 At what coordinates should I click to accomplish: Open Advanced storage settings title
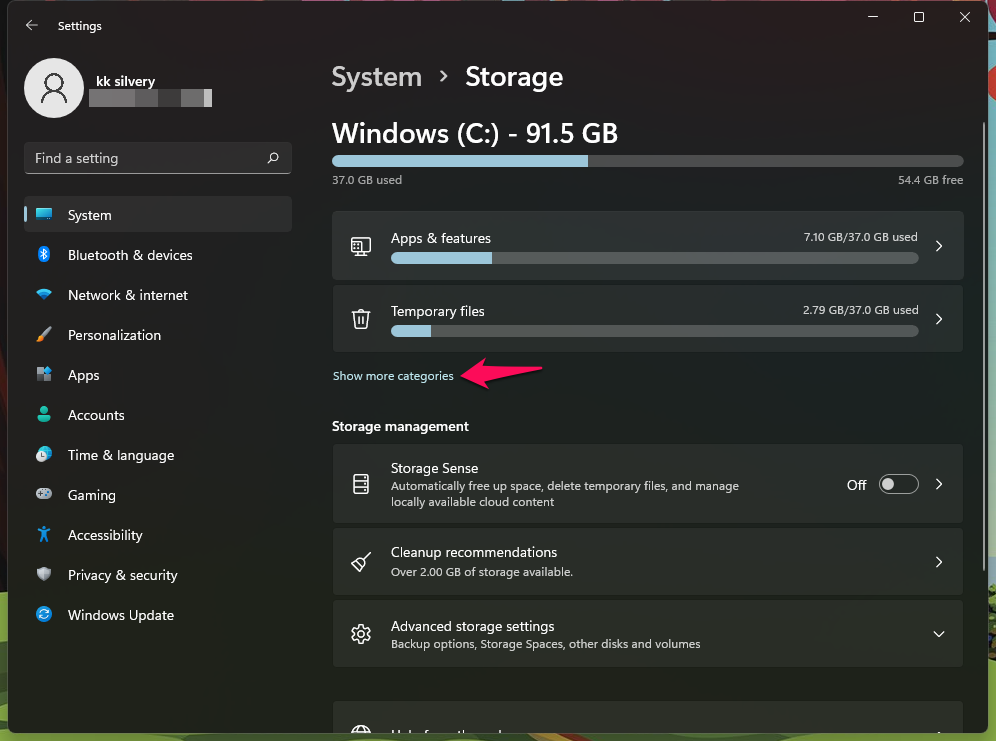coord(472,626)
